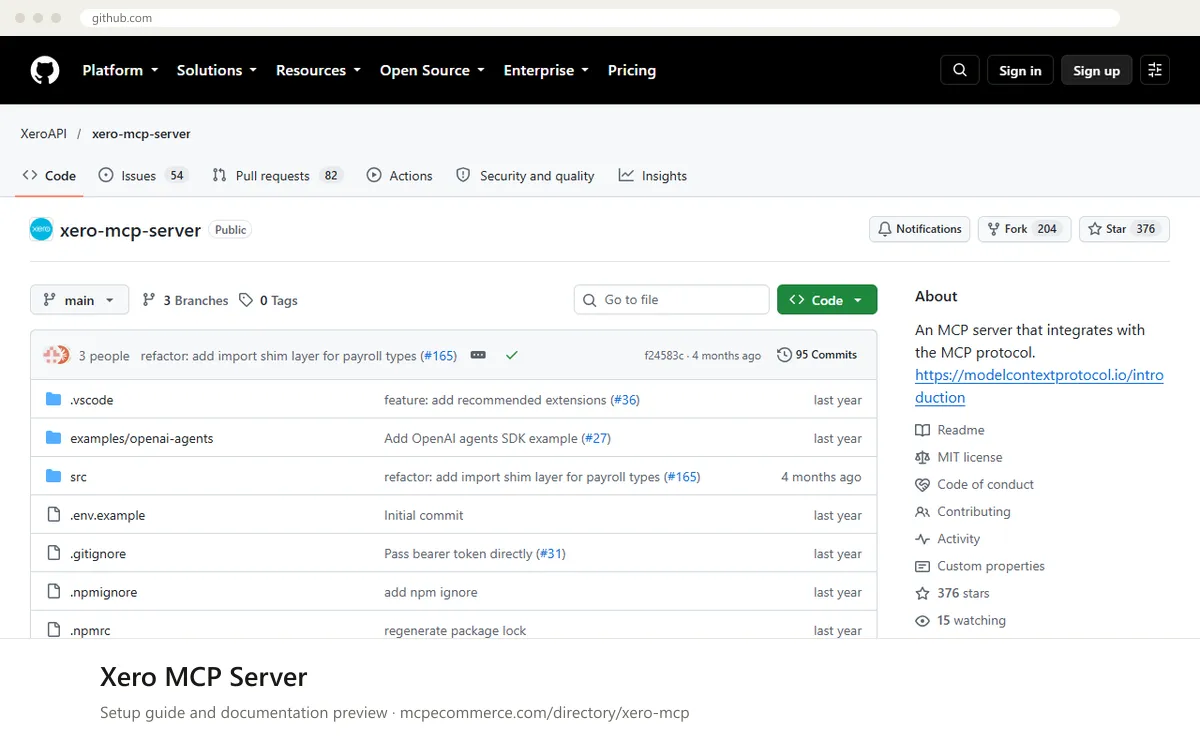Screen dimensions: 1200x750
Task: Open the #31 pull request link
Action: pos(551,553)
